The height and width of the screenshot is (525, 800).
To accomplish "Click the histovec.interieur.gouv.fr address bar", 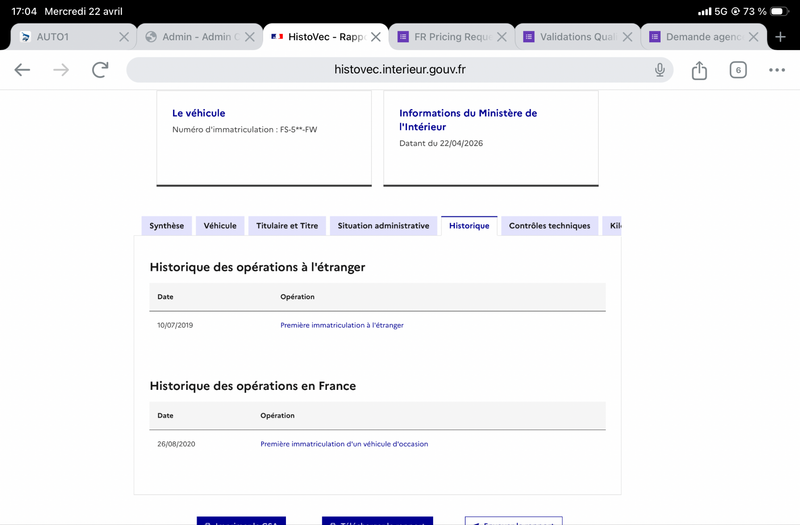I will [x=400, y=70].
